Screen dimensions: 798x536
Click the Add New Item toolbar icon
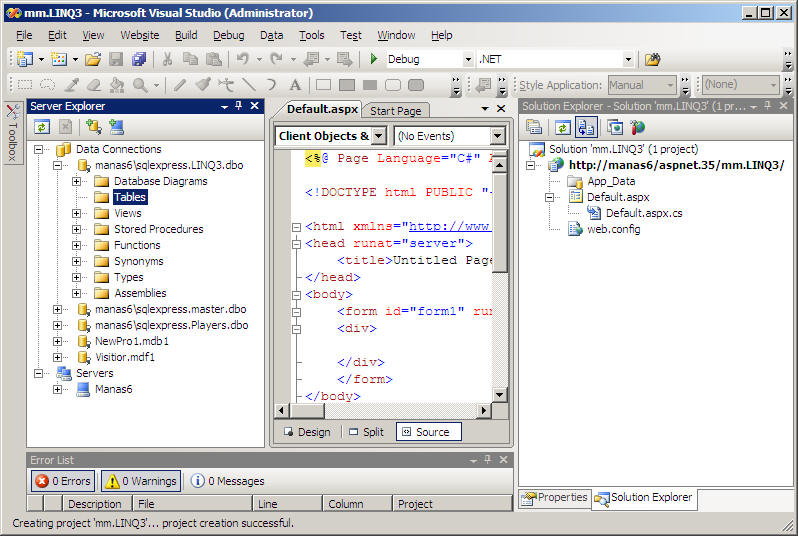[59, 59]
